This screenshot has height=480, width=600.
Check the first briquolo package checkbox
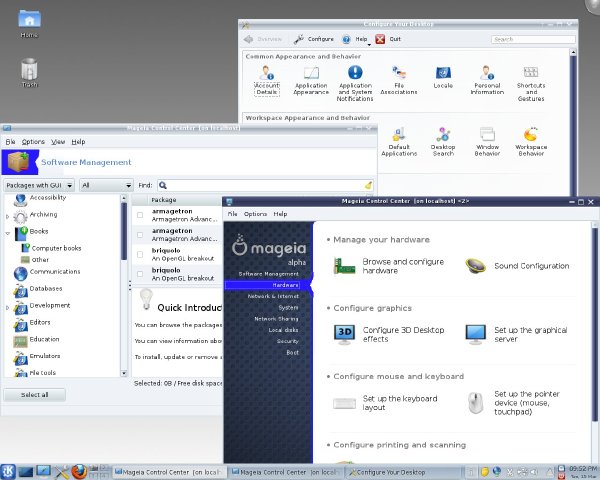(x=140, y=254)
